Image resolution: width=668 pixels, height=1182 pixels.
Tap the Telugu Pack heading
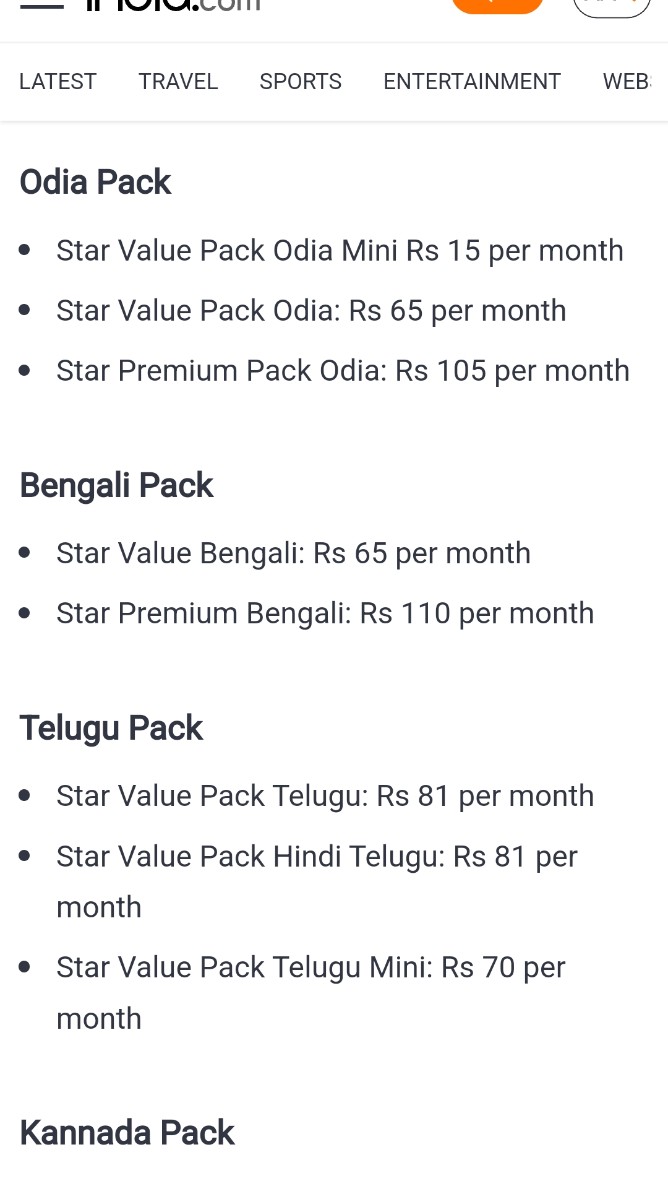tap(111, 728)
